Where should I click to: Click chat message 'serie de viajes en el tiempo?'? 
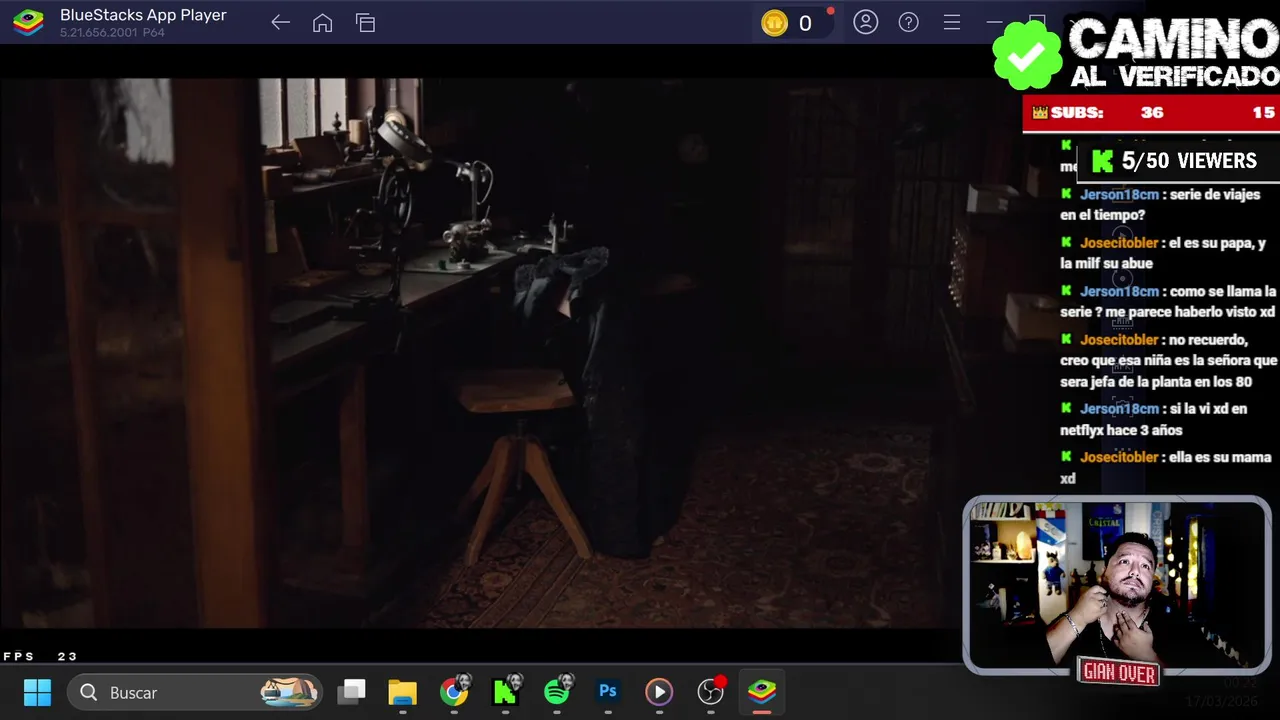coord(1160,205)
